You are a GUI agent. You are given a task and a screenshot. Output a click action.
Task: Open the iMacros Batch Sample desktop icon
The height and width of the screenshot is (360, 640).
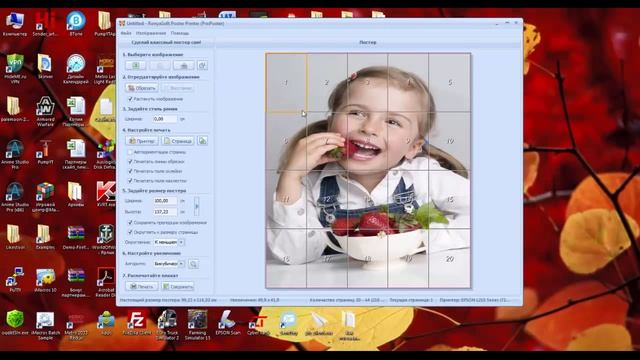pyautogui.click(x=45, y=326)
